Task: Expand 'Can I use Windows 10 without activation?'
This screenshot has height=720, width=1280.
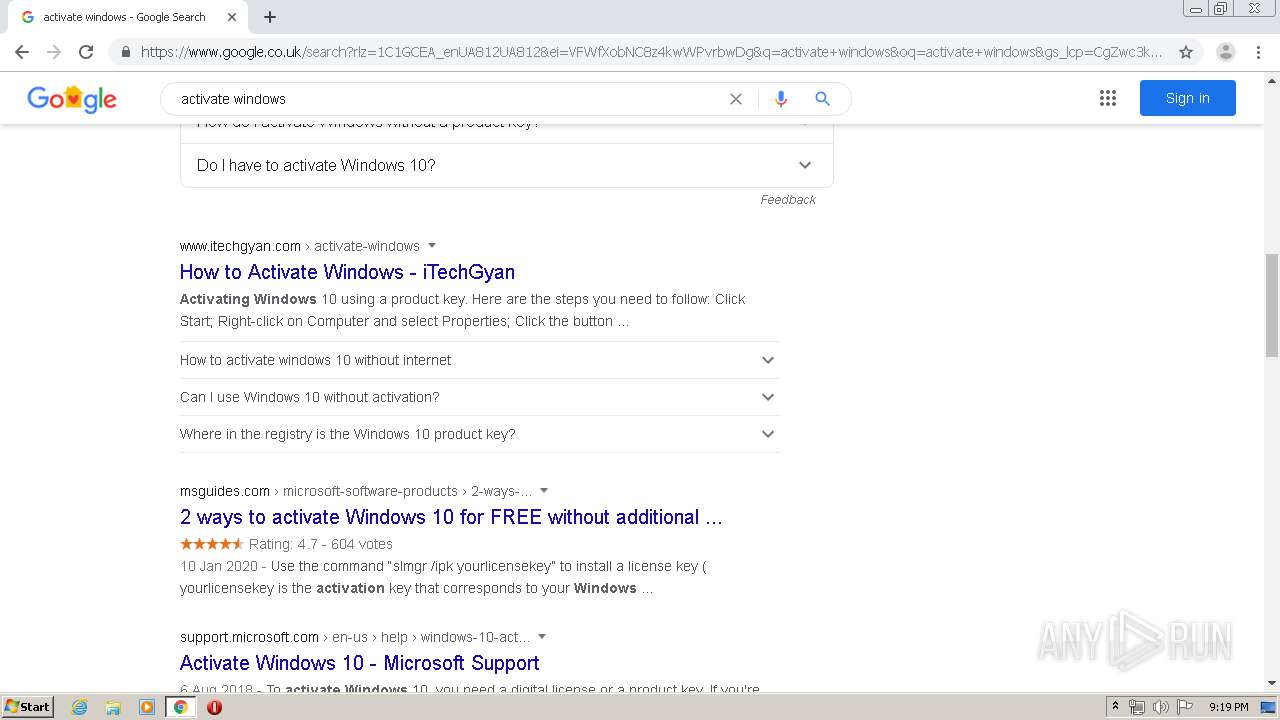Action: pos(480,397)
